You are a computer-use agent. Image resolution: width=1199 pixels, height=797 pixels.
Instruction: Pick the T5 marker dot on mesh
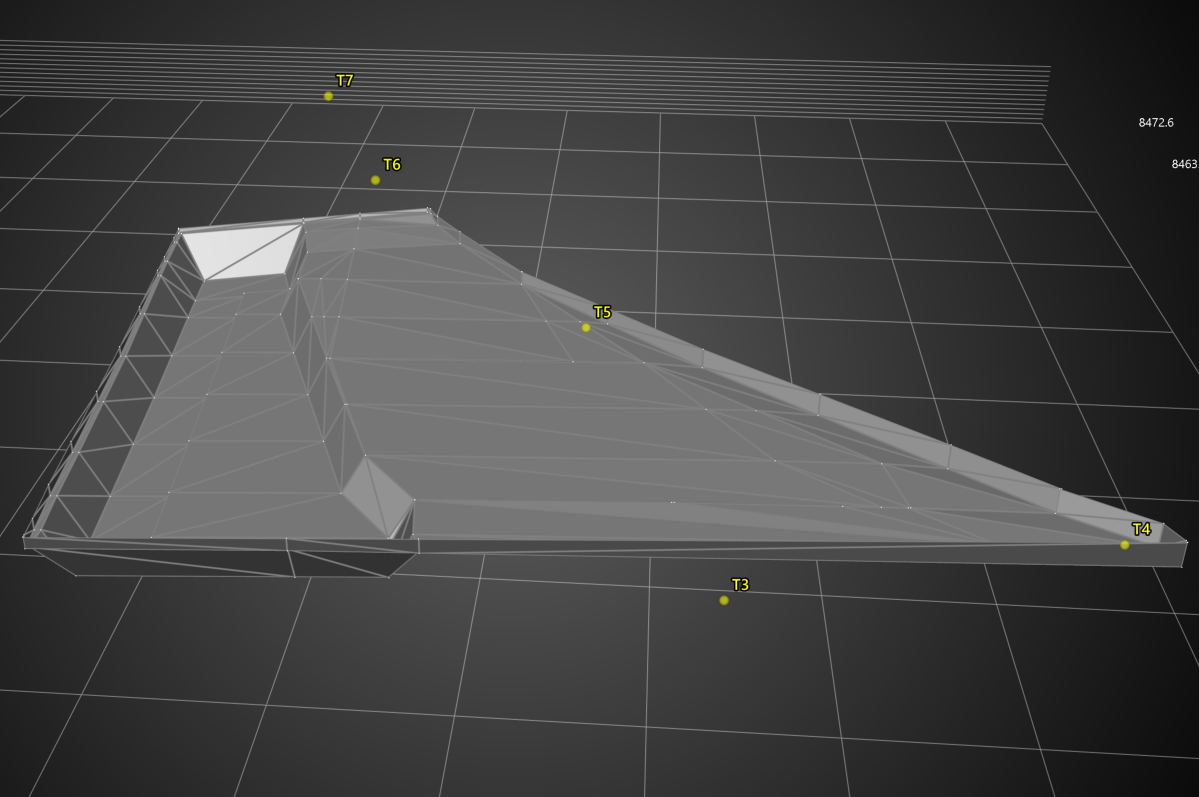586,327
